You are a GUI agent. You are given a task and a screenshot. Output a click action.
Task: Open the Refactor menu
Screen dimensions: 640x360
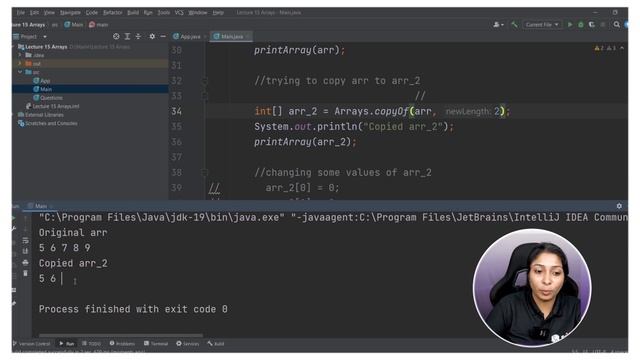[113, 13]
